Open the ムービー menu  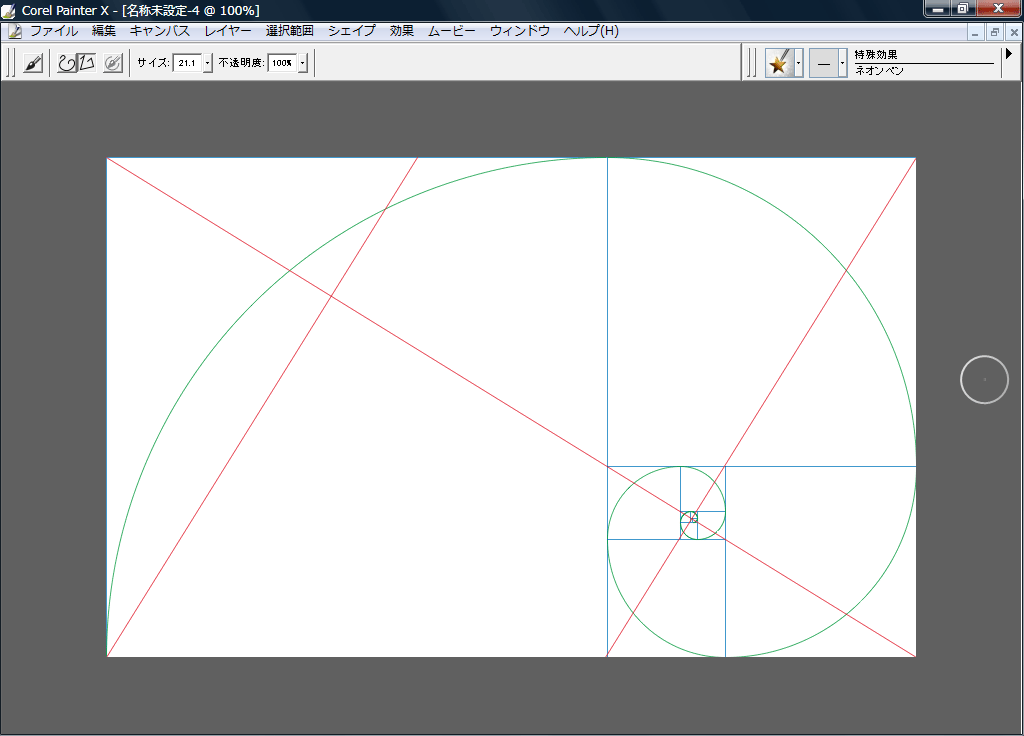point(452,31)
